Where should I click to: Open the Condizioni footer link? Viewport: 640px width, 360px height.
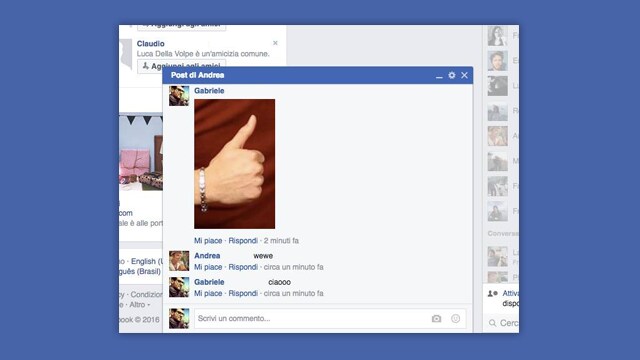click(x=147, y=294)
